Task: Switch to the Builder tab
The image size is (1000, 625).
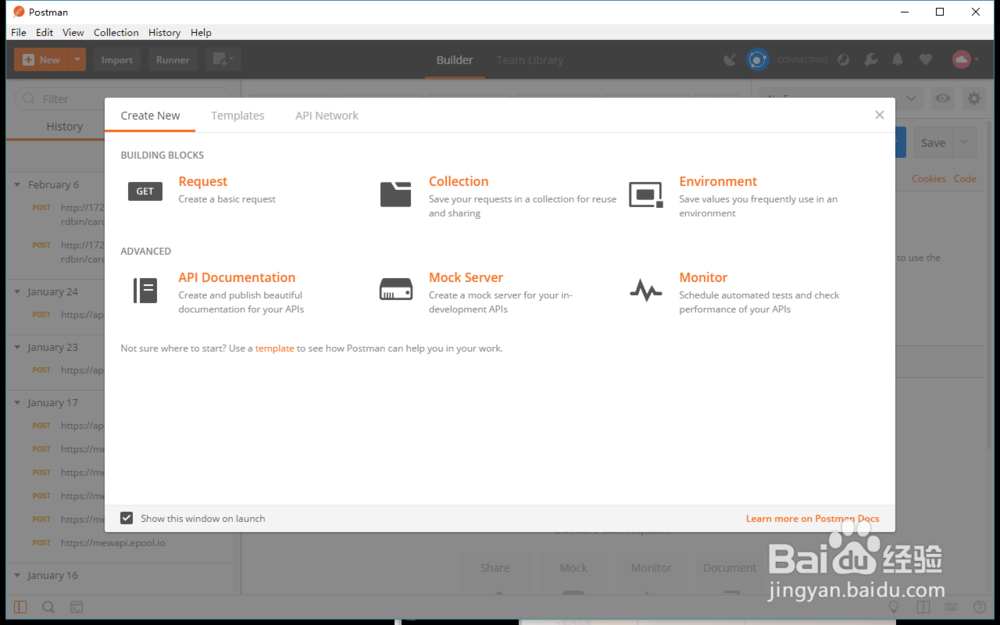Action: tap(455, 60)
